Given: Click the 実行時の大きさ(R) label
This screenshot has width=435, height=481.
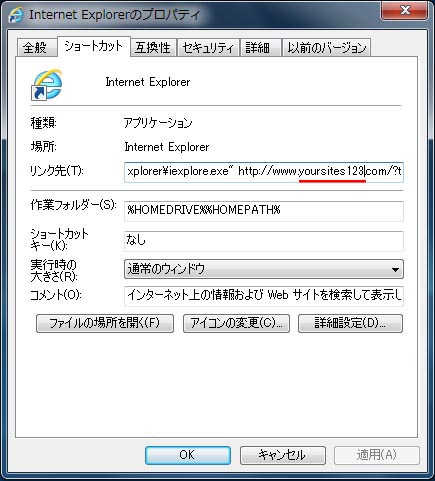Looking at the screenshot, I should coord(54,271).
